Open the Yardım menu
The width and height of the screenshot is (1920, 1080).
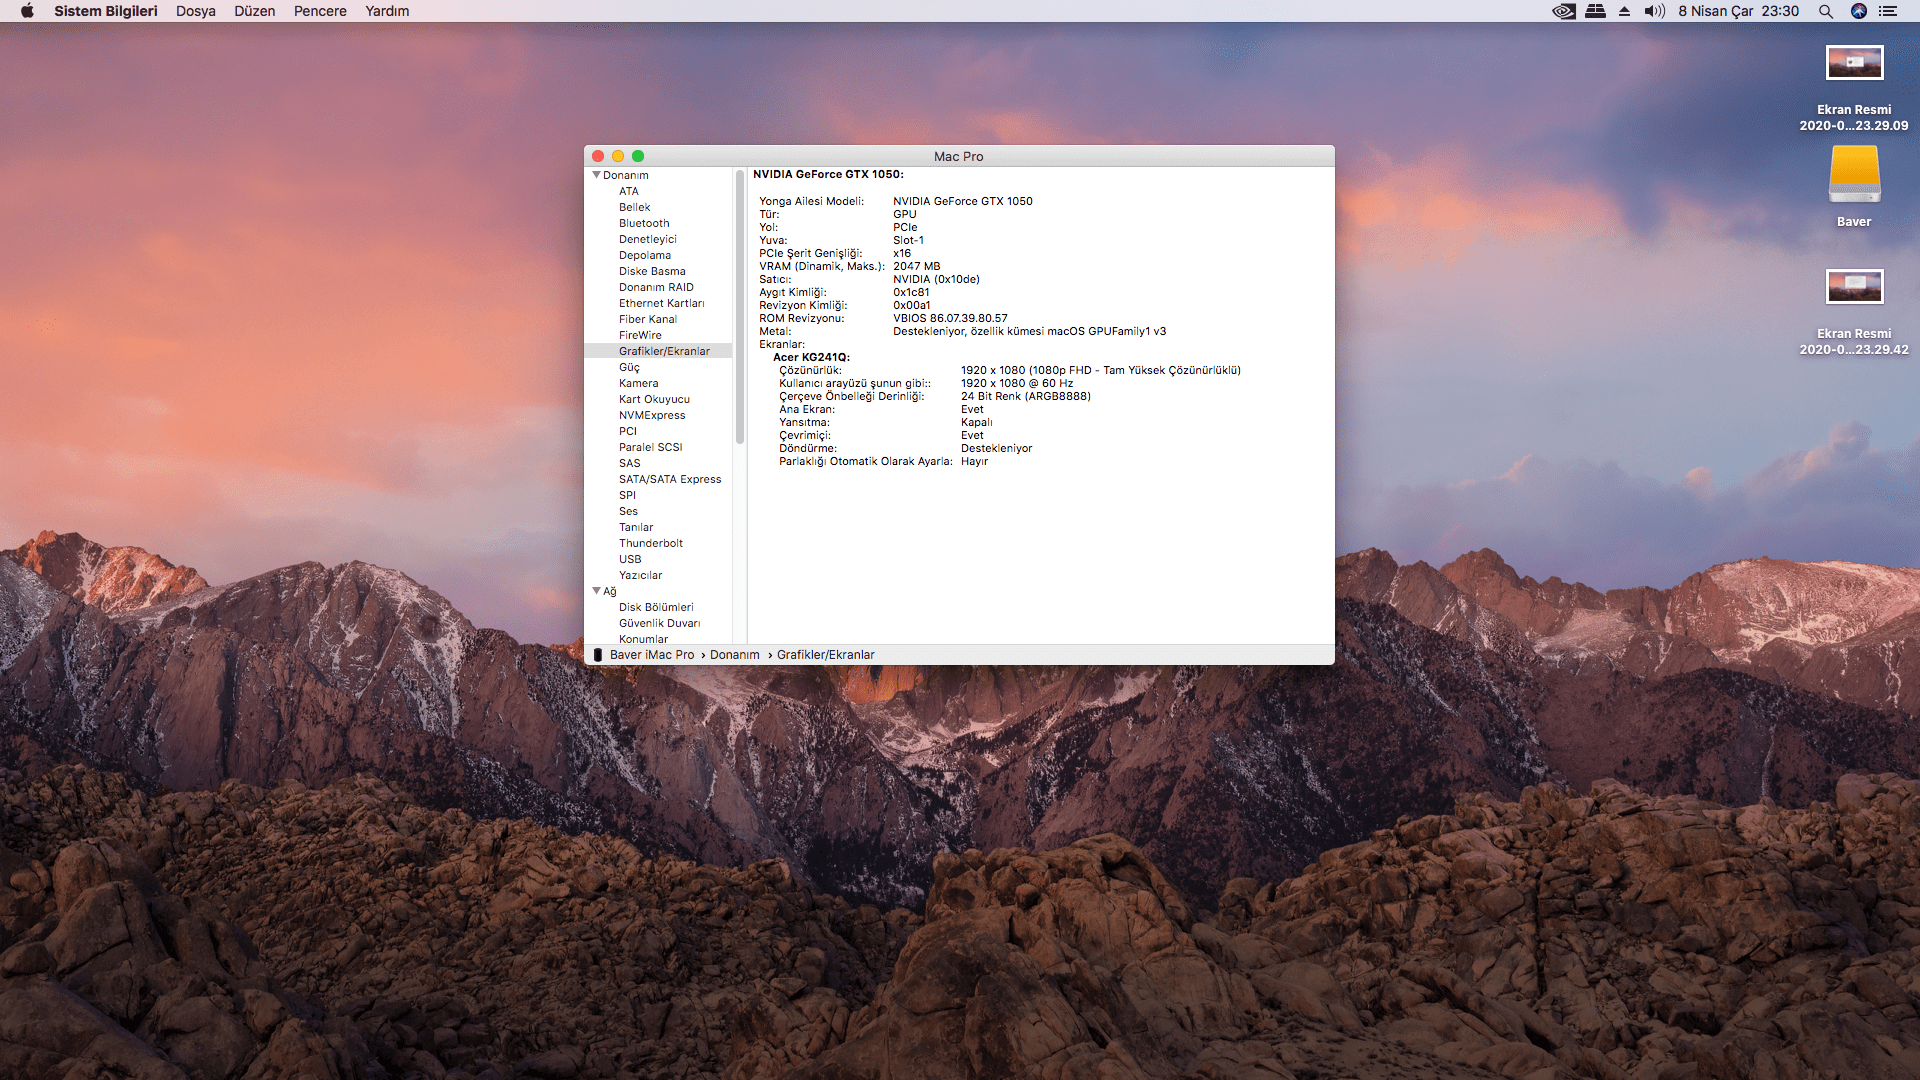(x=387, y=11)
